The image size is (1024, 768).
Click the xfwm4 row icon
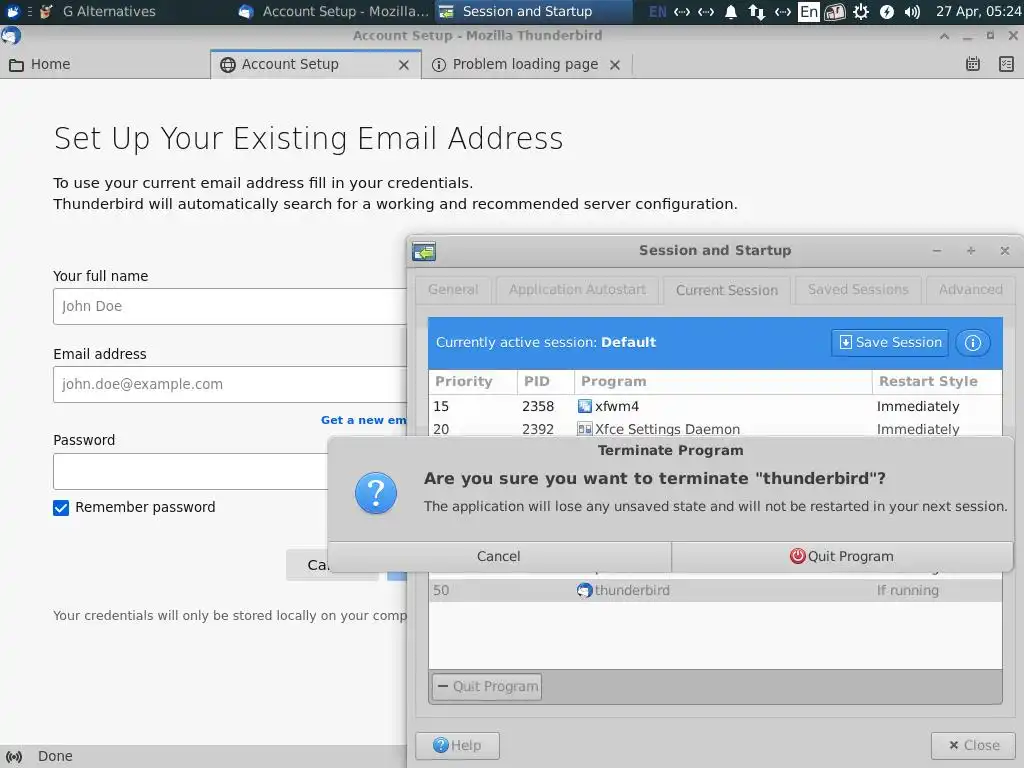[x=584, y=406]
